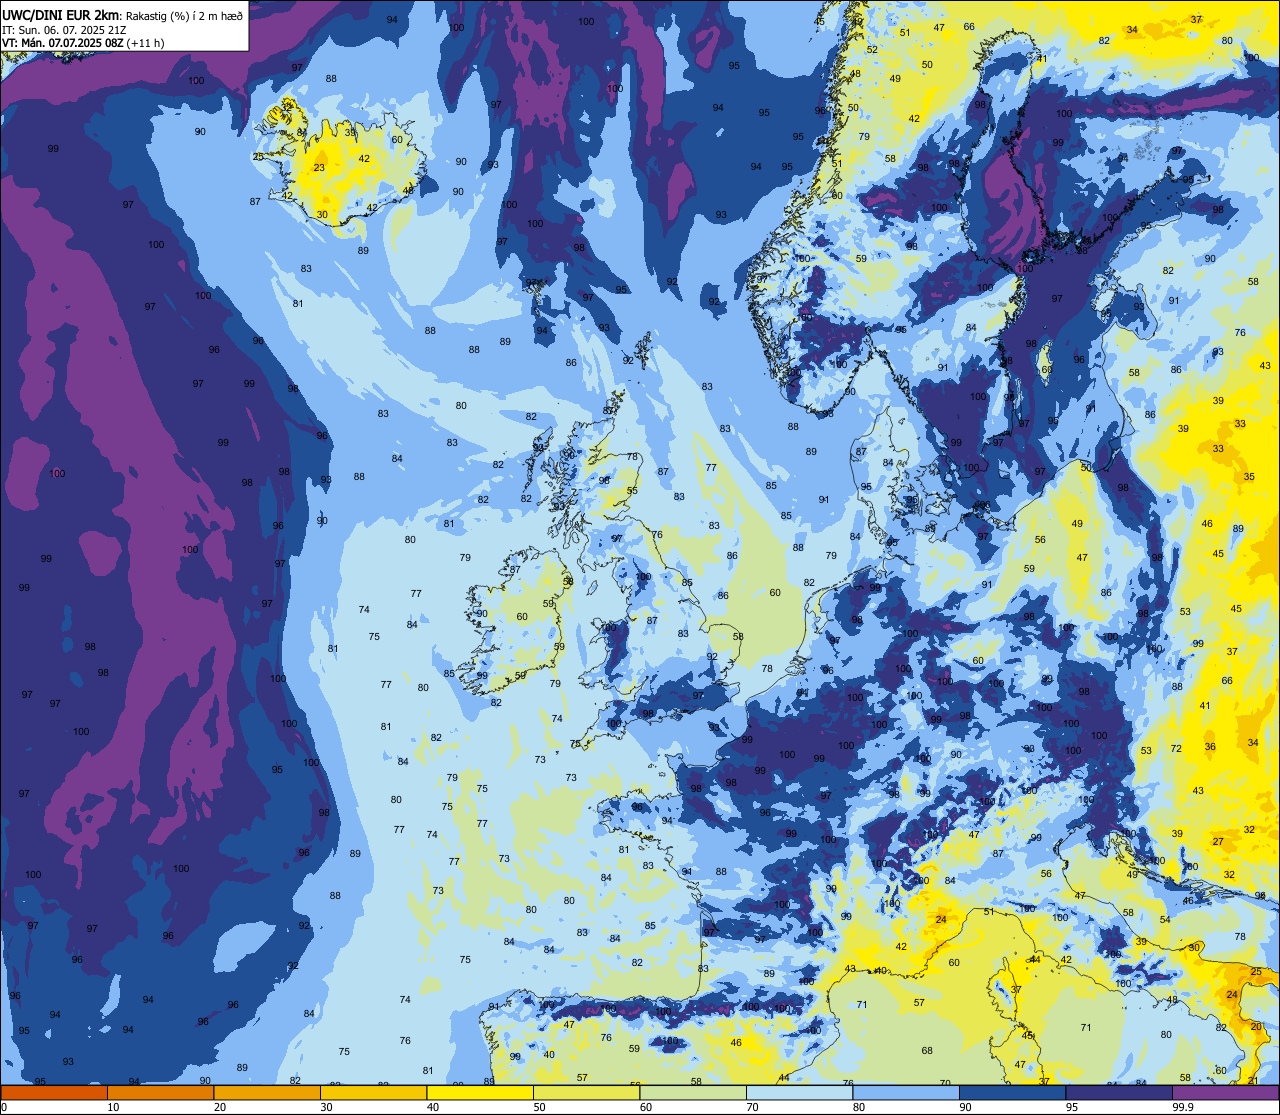1280x1115 pixels.
Task: Click the 'Rakastig (%) í 2 m hæð' label
Action: 183,15
